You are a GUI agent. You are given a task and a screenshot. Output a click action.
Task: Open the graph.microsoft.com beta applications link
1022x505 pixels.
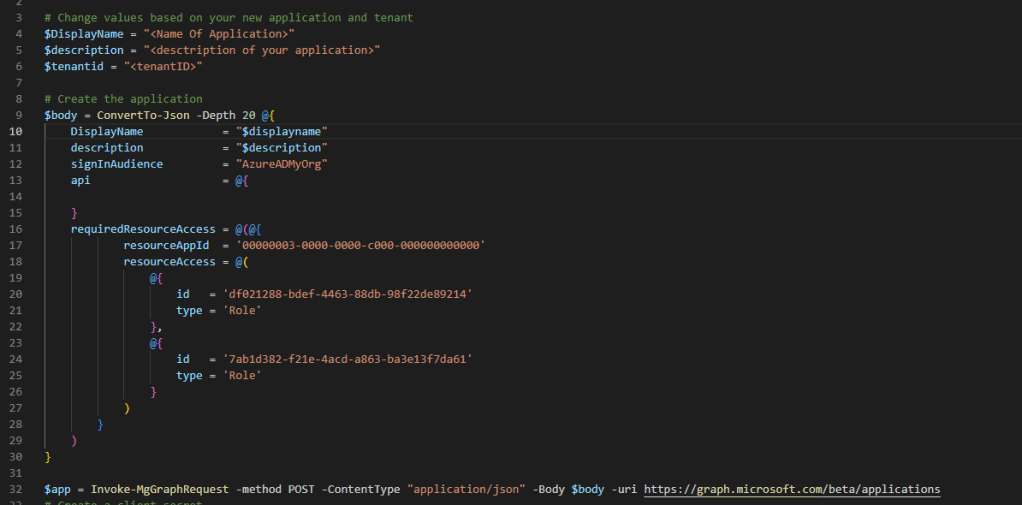click(x=791, y=489)
